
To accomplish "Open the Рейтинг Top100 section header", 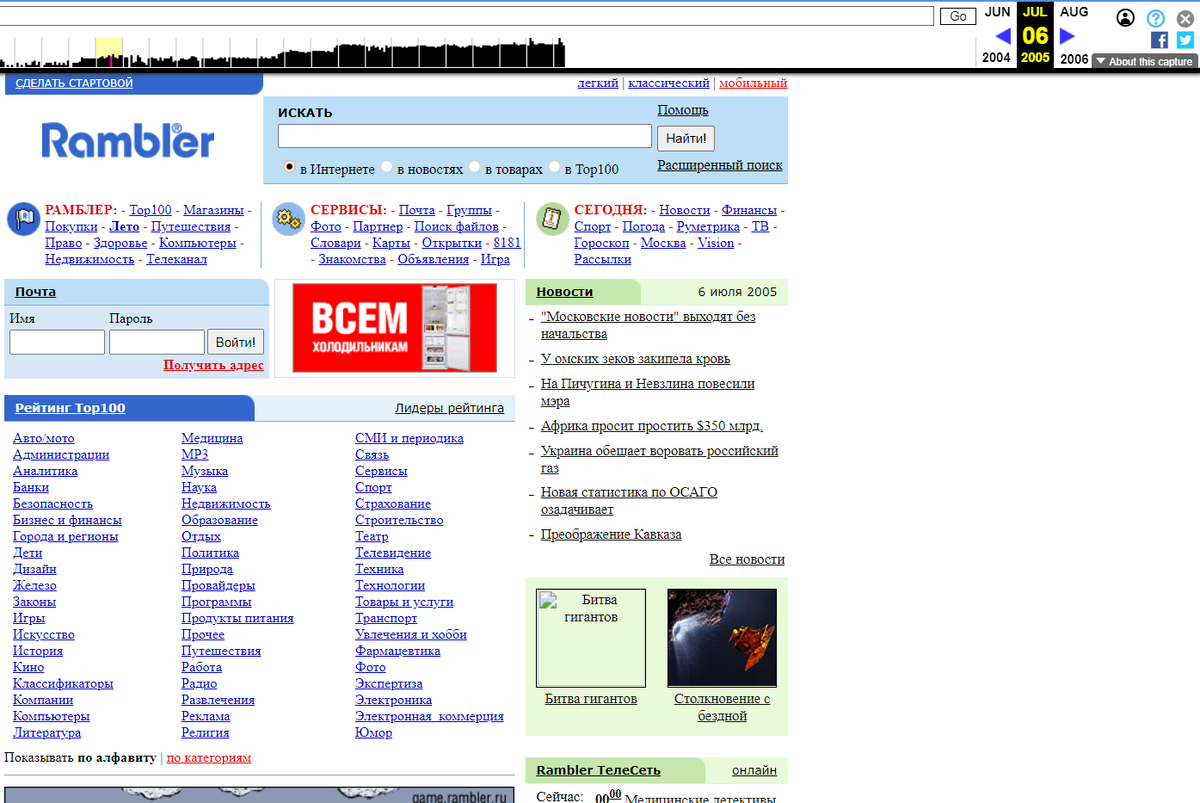I will (x=70, y=408).
